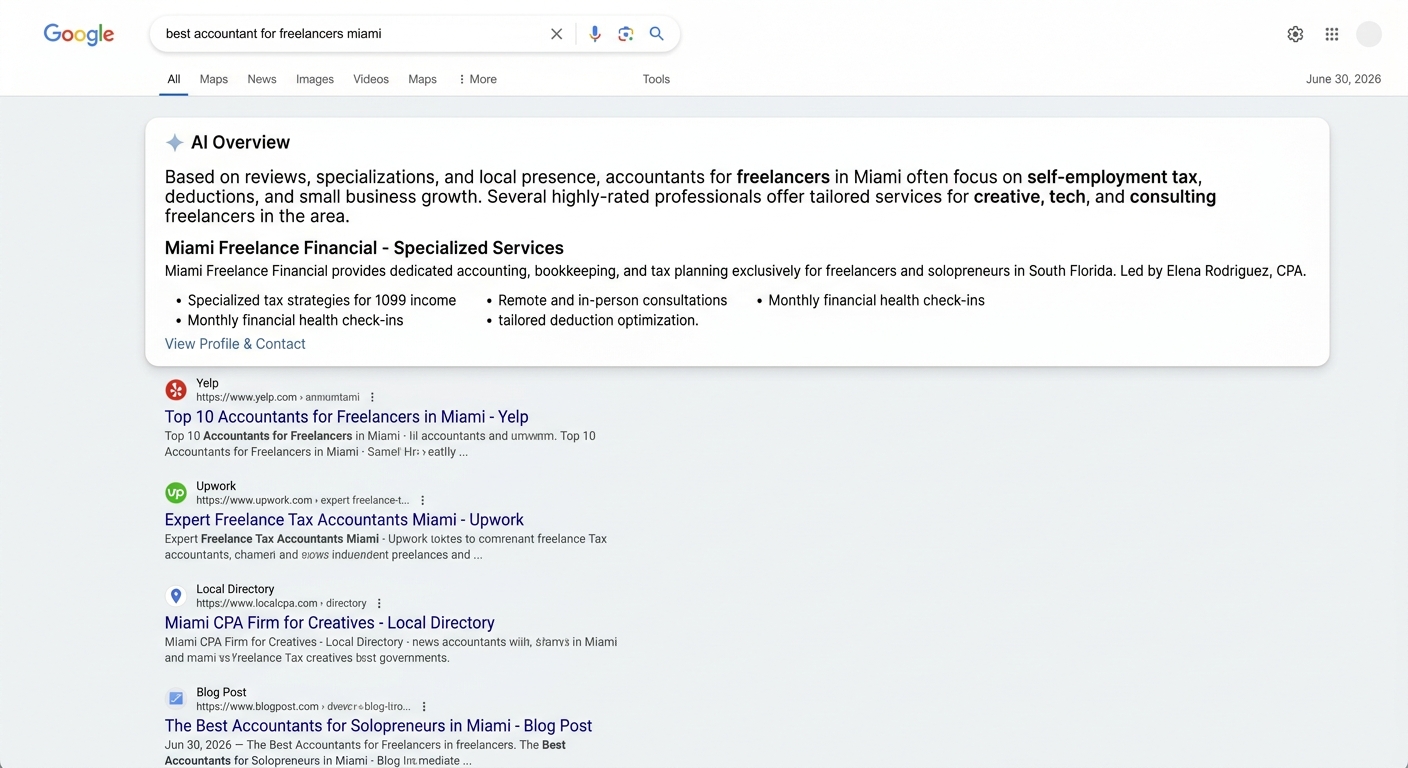Click Miami Freelance Financial - Specialized Services heading
The image size is (1408, 768).
tap(364, 248)
